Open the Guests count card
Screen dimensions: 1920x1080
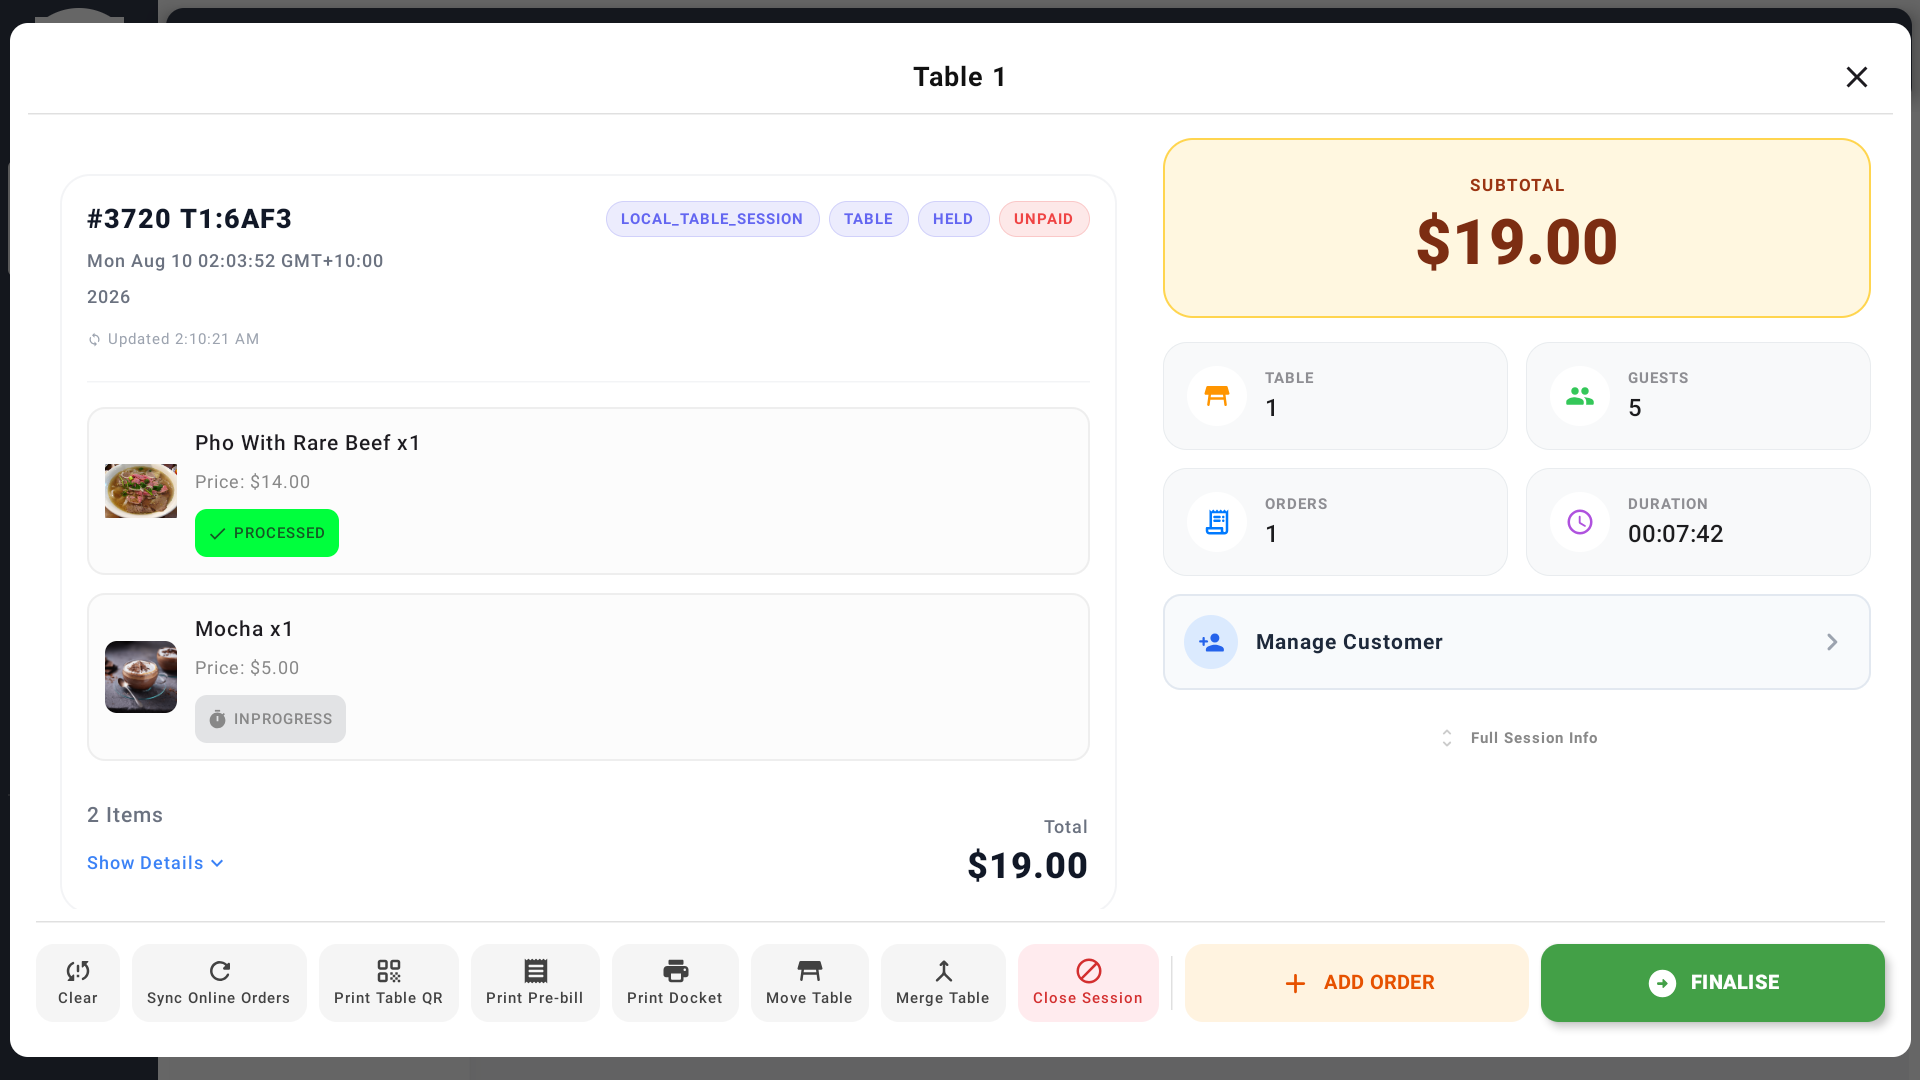pos(1698,396)
